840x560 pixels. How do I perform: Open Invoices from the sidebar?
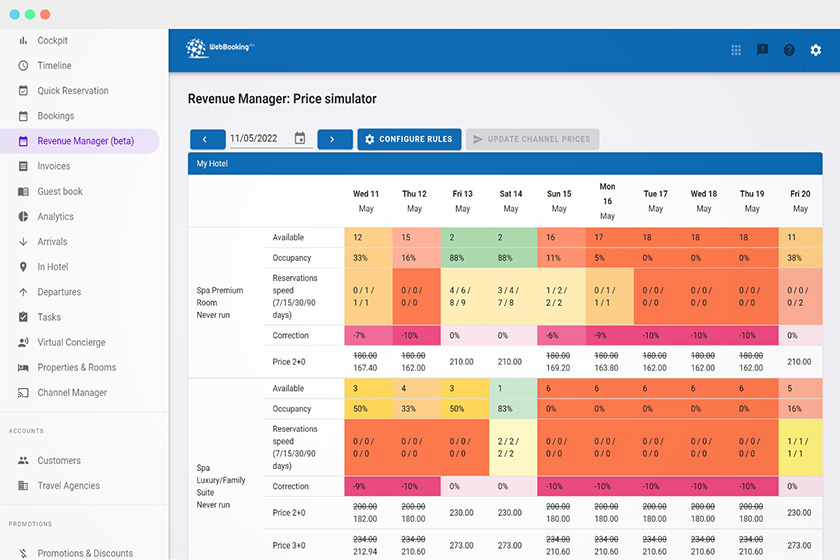(x=54, y=166)
